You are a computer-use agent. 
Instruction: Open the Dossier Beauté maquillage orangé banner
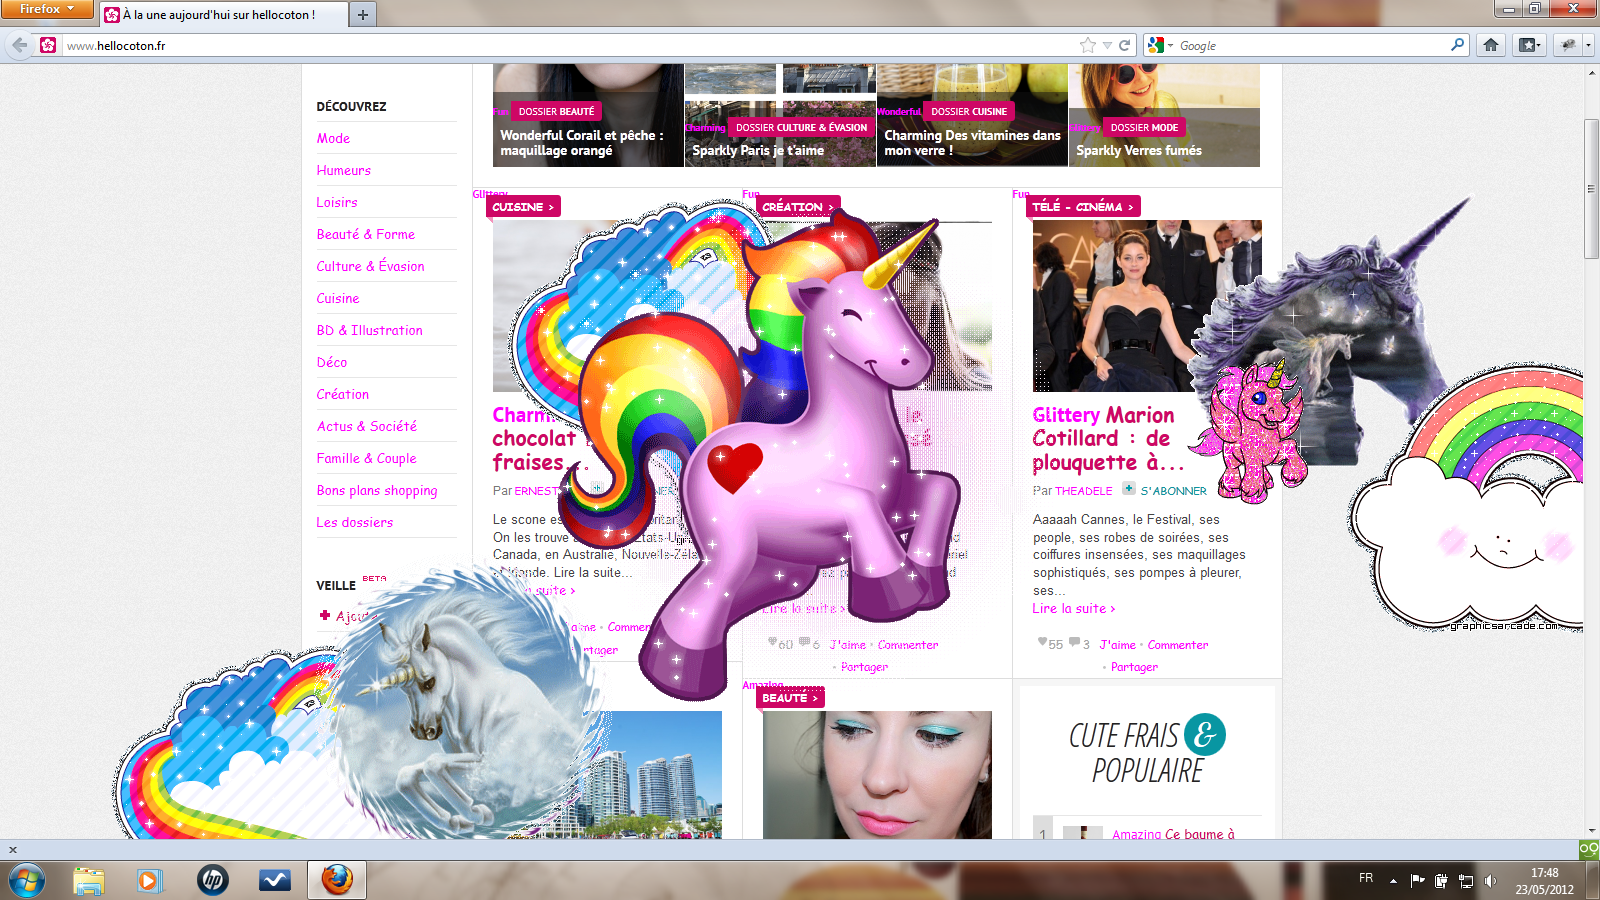(588, 115)
